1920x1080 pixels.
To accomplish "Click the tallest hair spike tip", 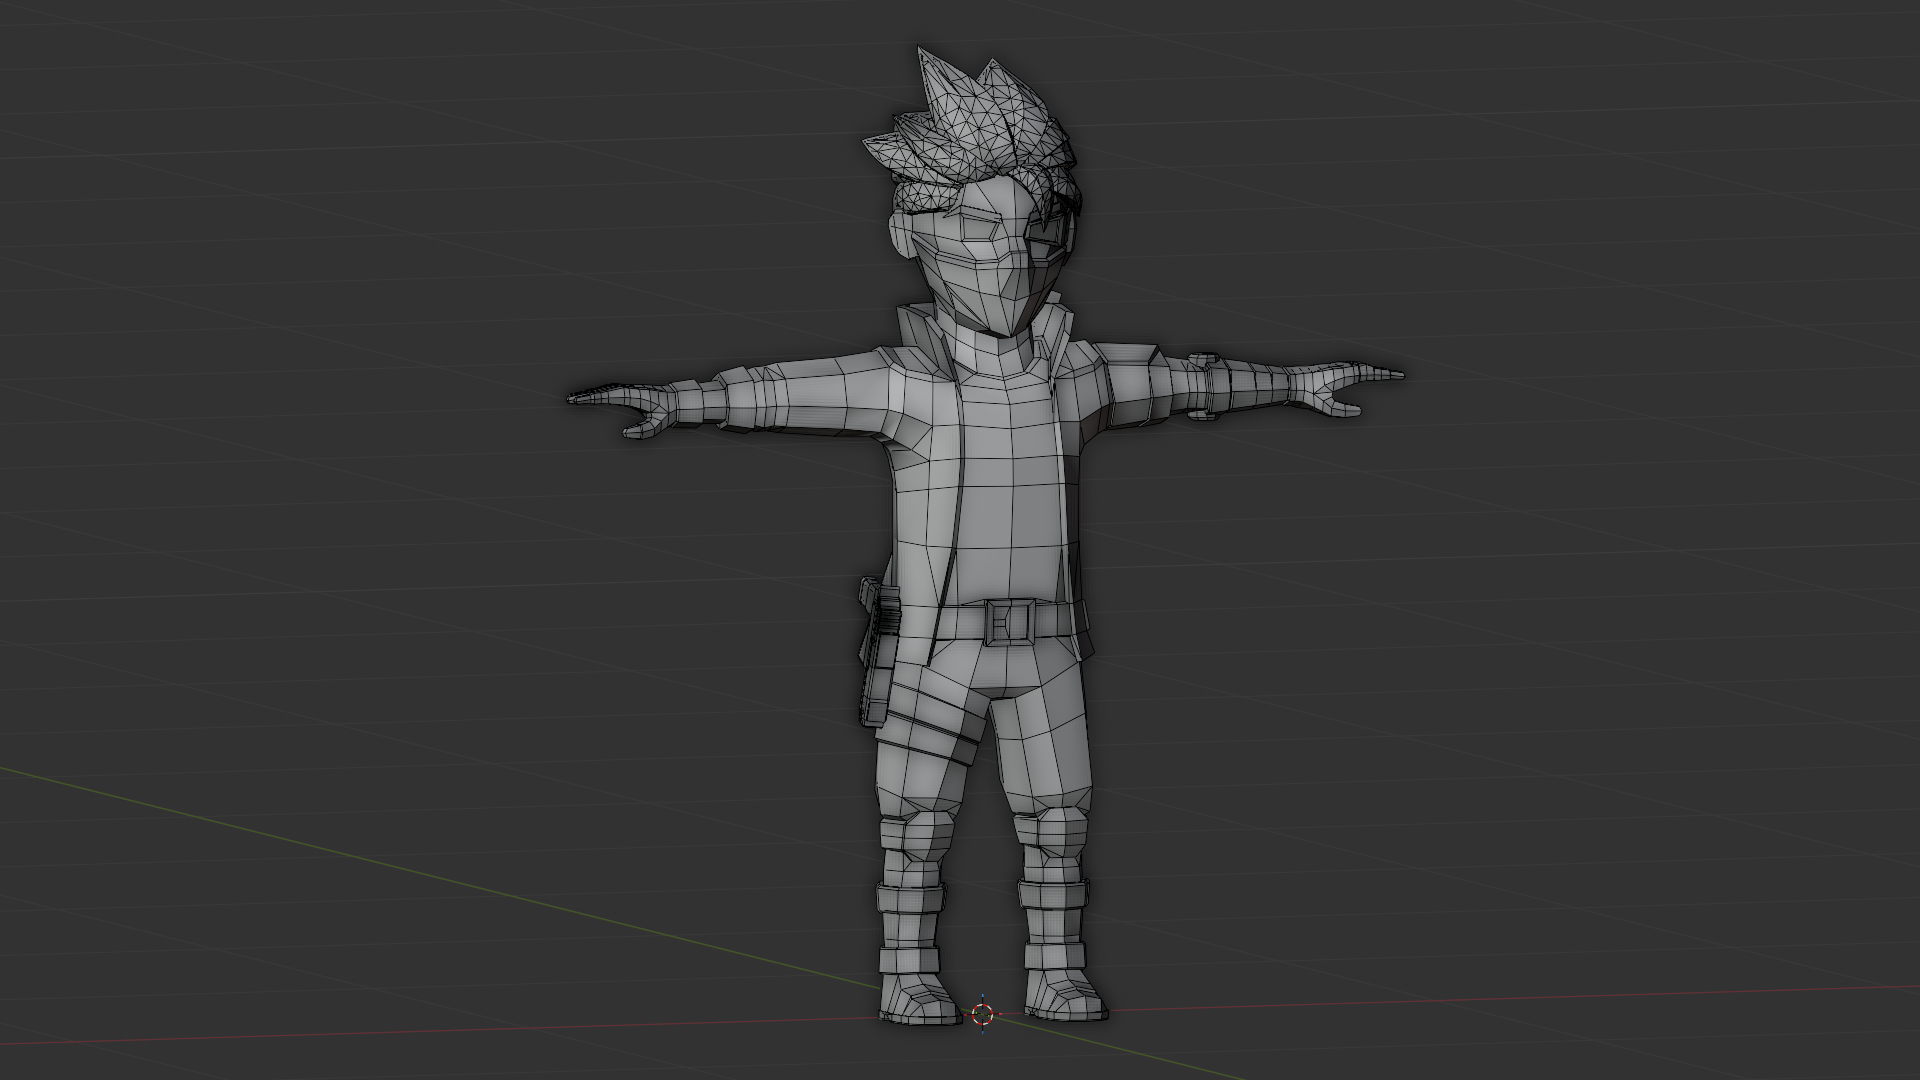I will pos(922,52).
